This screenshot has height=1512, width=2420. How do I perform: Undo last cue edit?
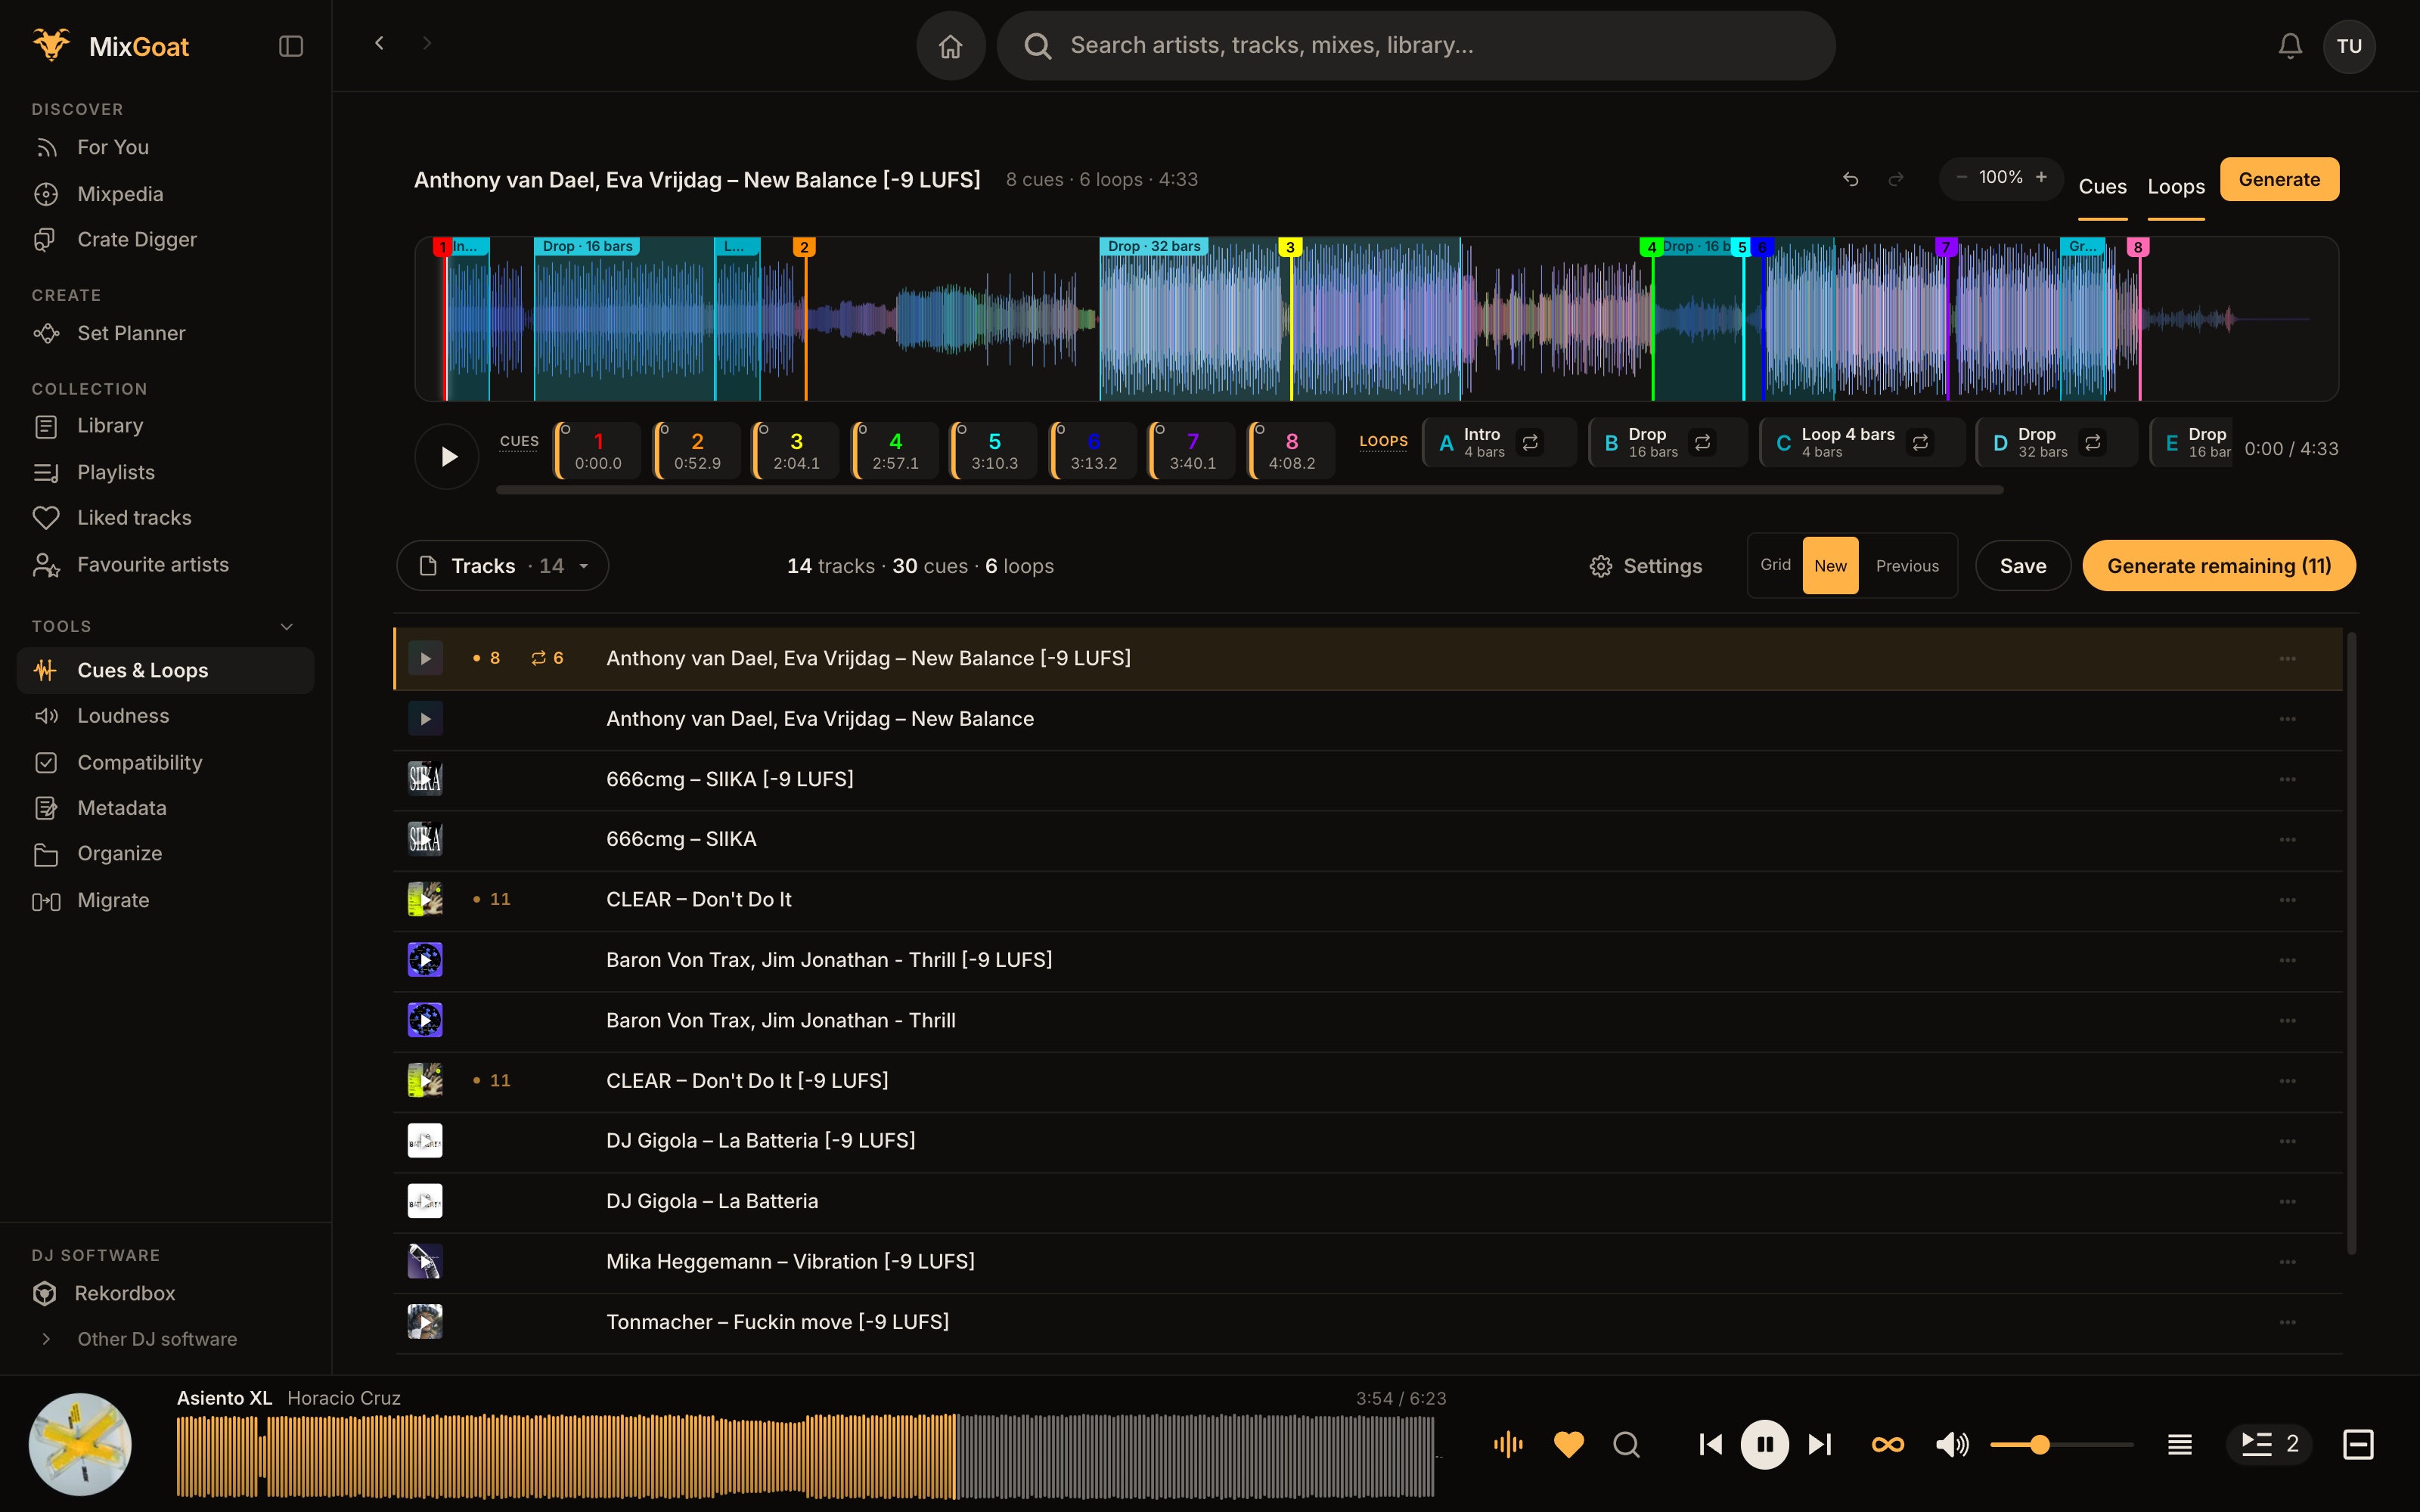(1851, 179)
